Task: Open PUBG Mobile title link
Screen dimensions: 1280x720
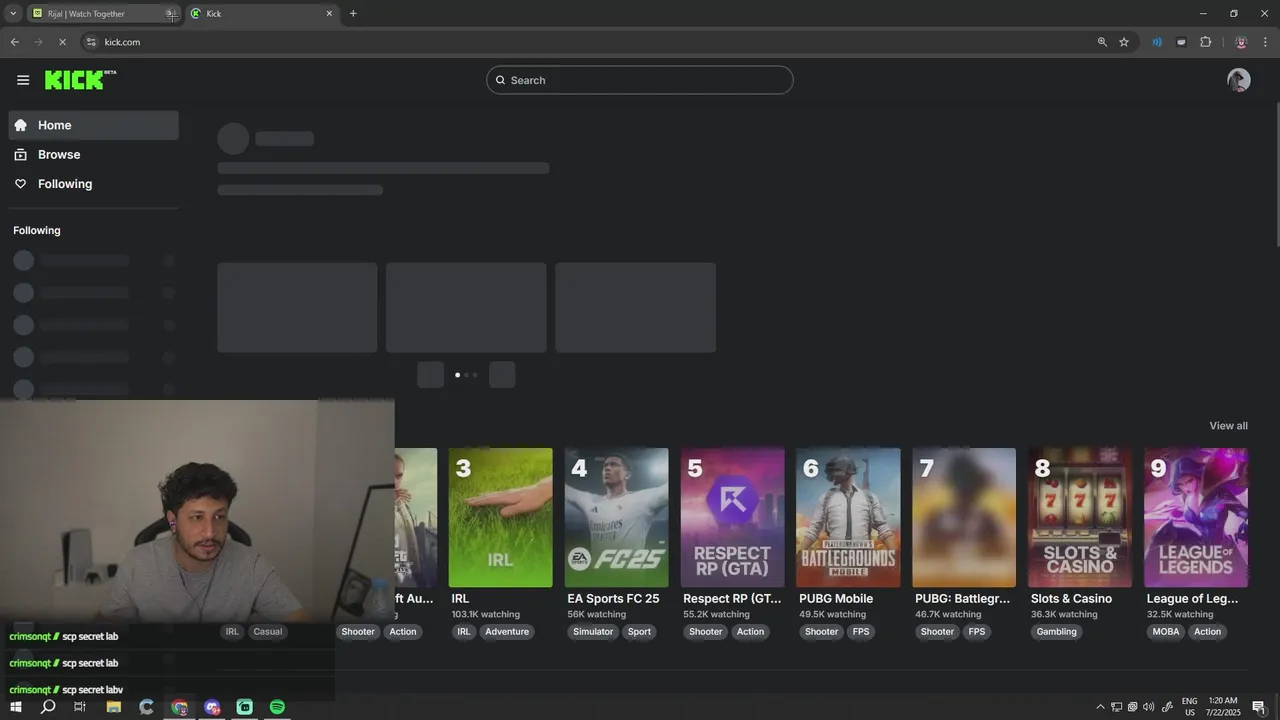Action: point(836,599)
